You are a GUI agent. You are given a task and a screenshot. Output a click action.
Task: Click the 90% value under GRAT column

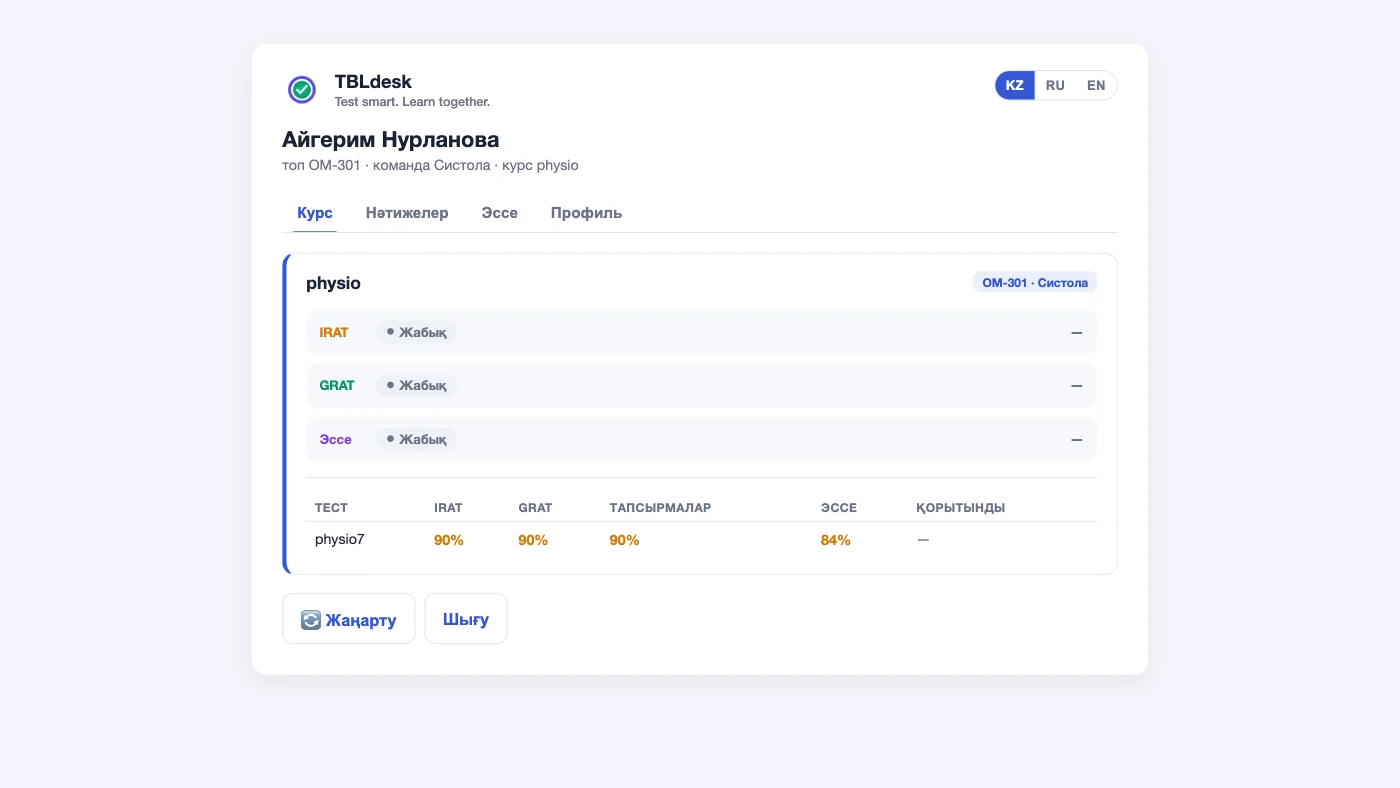point(533,540)
